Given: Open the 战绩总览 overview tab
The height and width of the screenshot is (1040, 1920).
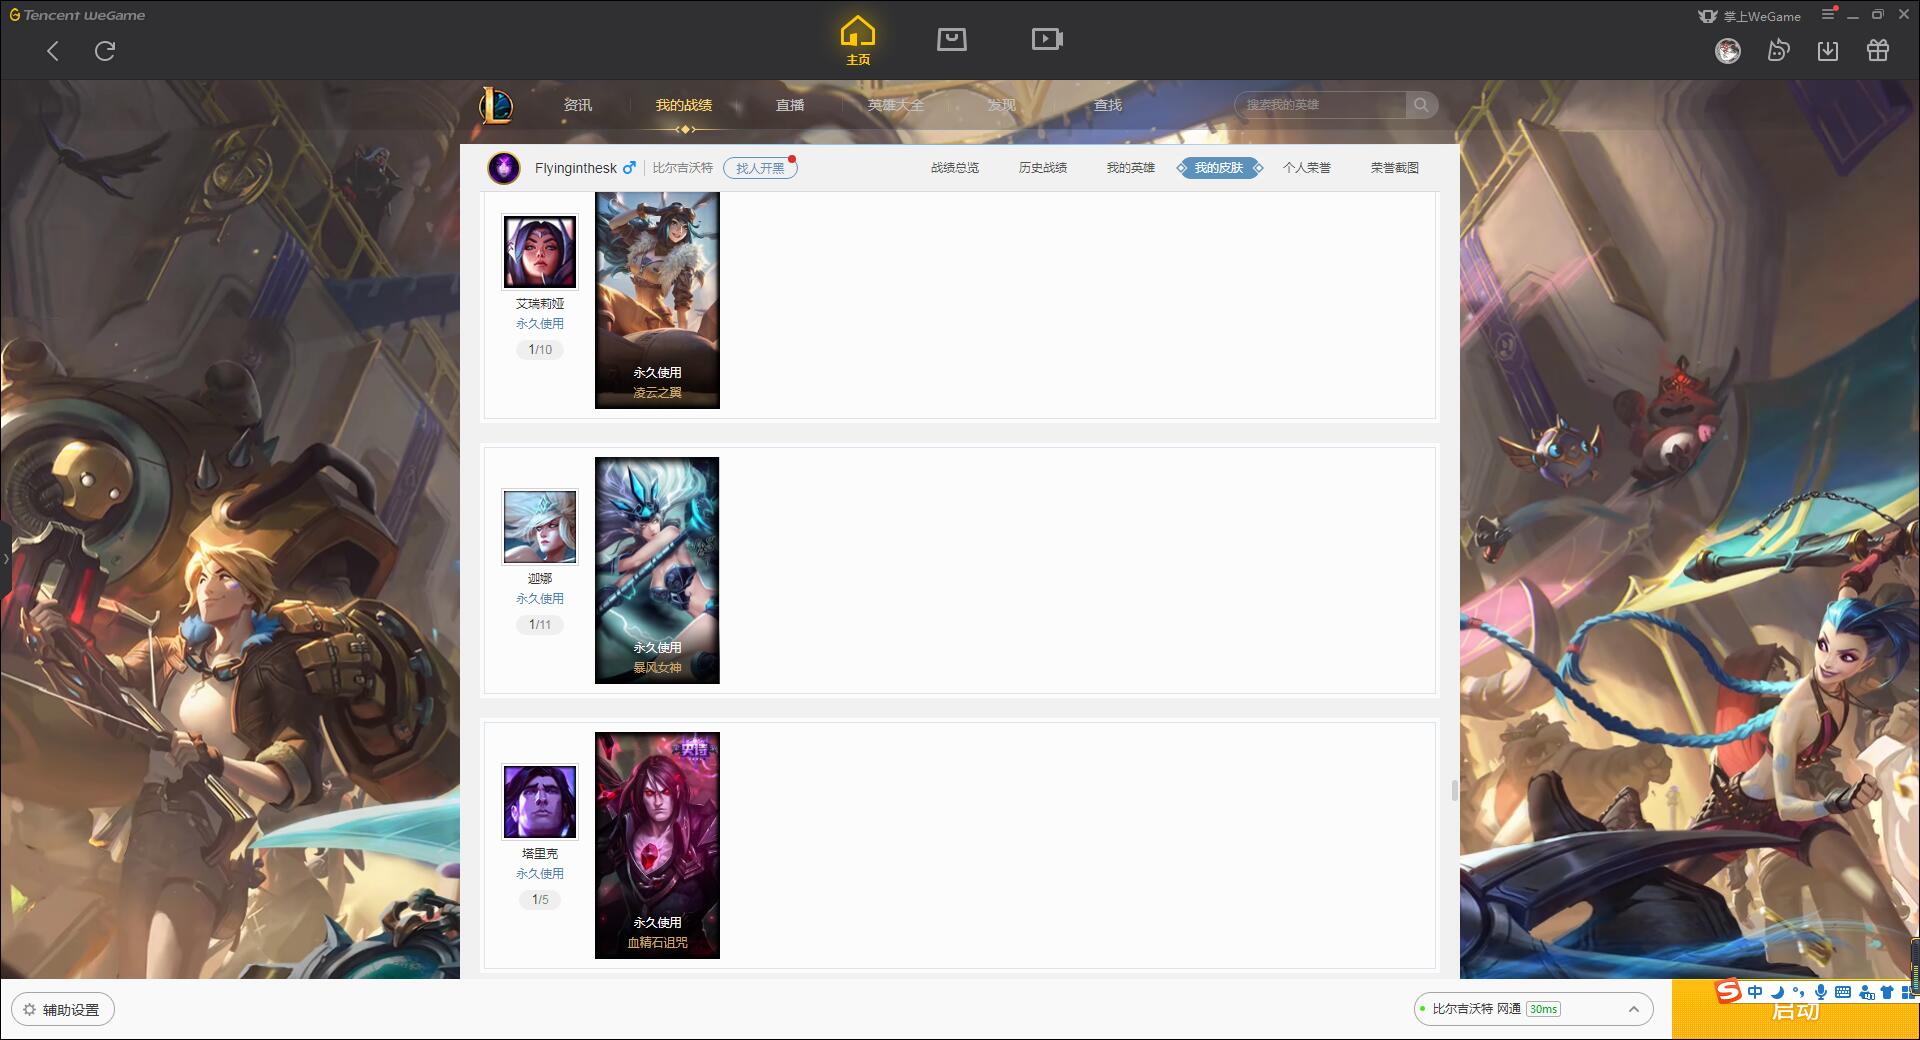Looking at the screenshot, I should tap(955, 168).
